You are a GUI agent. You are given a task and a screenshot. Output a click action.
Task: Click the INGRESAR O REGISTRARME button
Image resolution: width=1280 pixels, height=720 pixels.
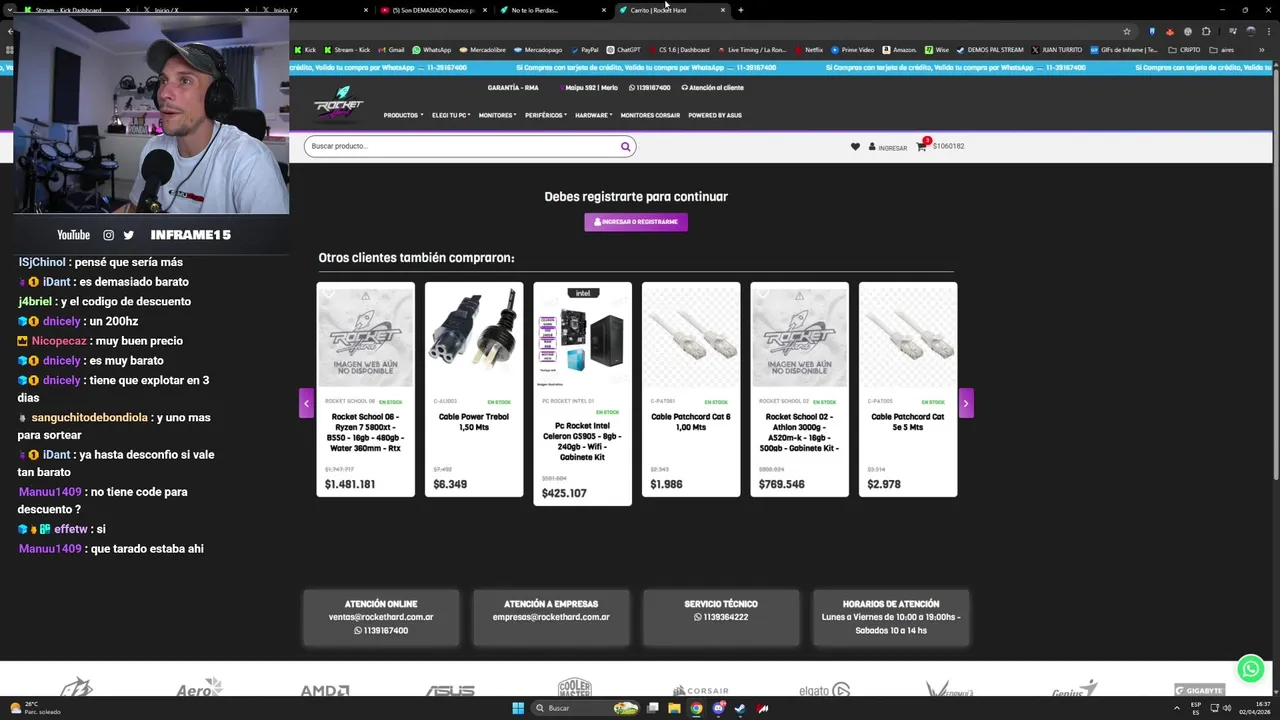coord(636,222)
